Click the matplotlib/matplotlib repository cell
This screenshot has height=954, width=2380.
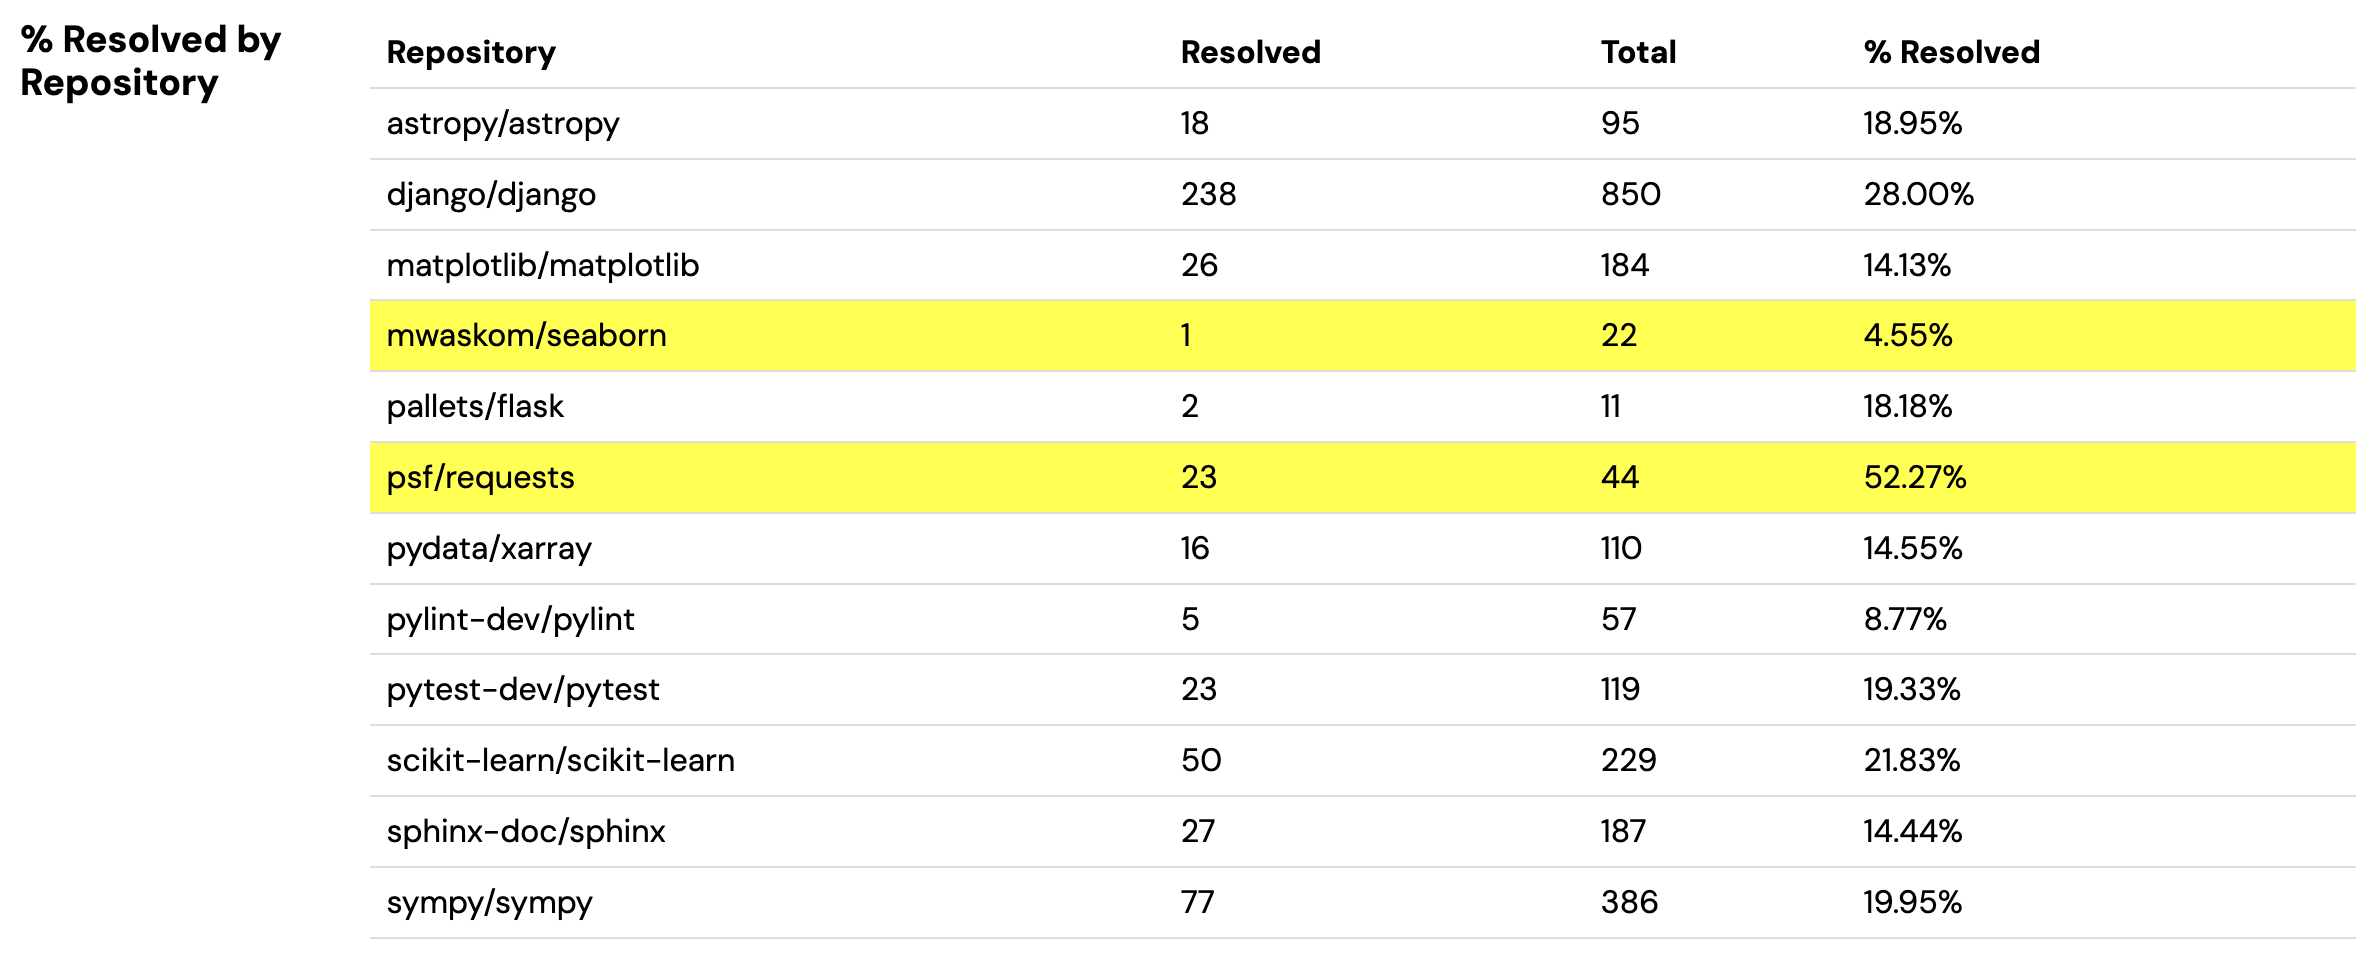click(x=543, y=265)
